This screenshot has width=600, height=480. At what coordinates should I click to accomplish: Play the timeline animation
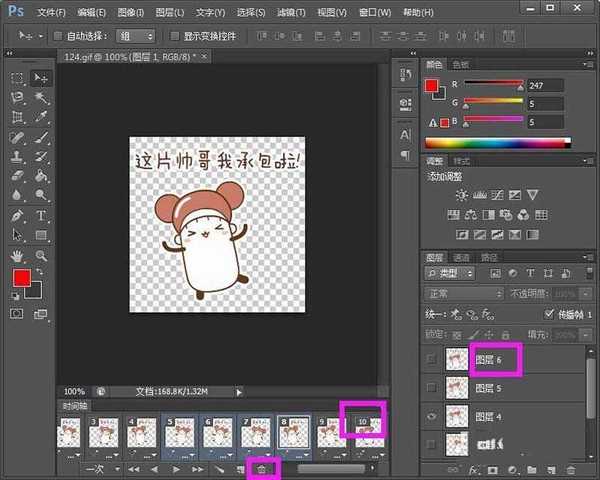[176, 468]
